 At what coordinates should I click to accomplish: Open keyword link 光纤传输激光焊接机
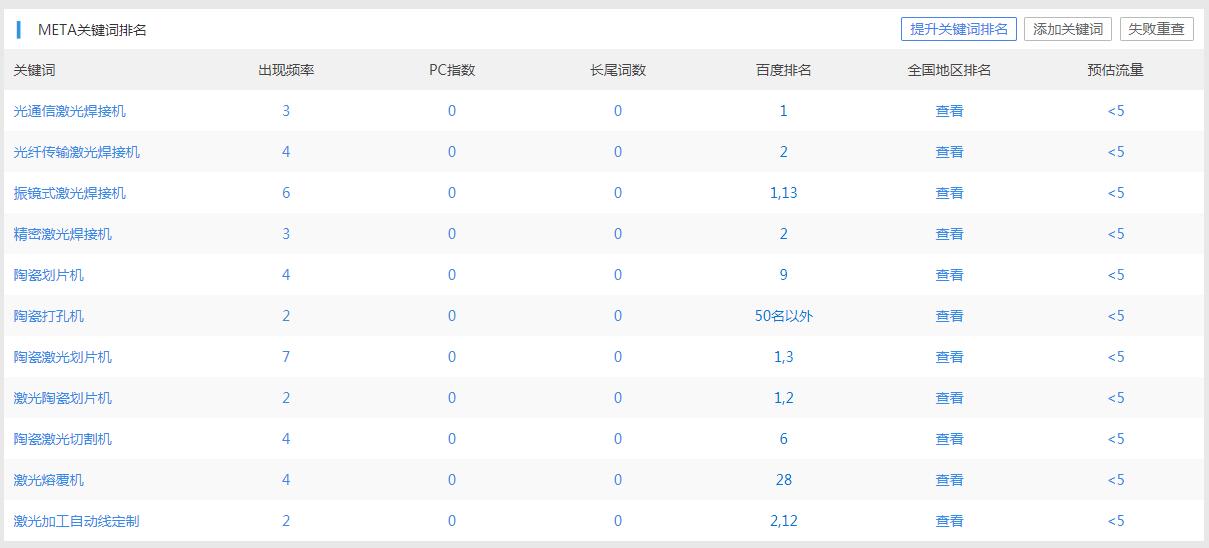[x=77, y=152]
